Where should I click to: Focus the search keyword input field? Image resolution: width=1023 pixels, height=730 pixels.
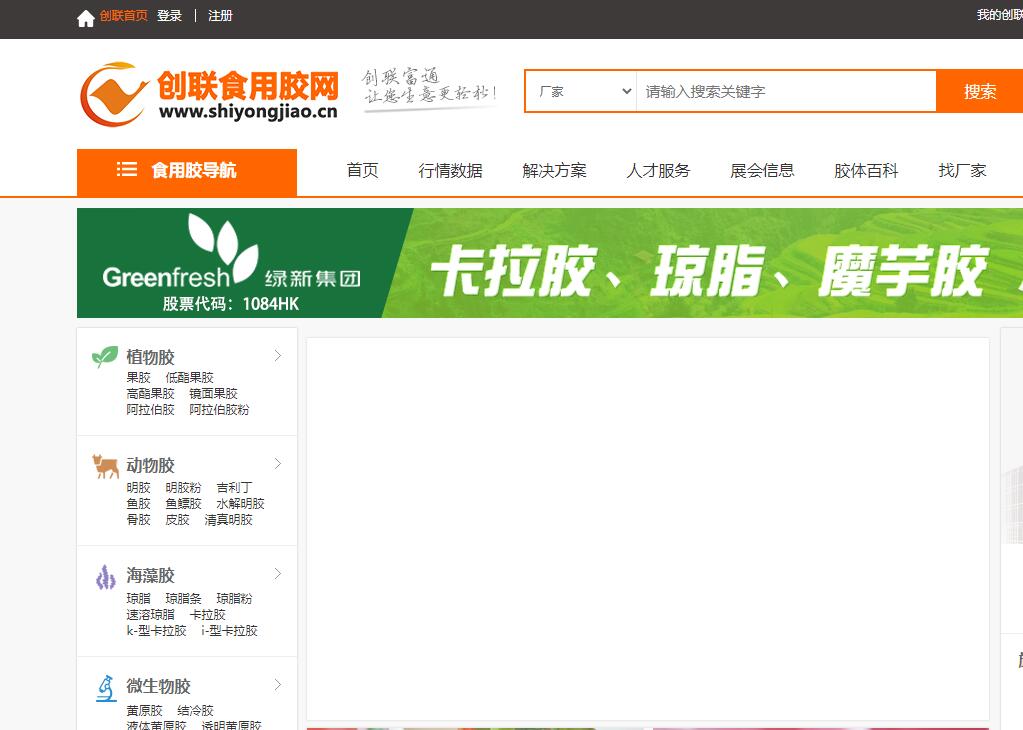point(785,91)
